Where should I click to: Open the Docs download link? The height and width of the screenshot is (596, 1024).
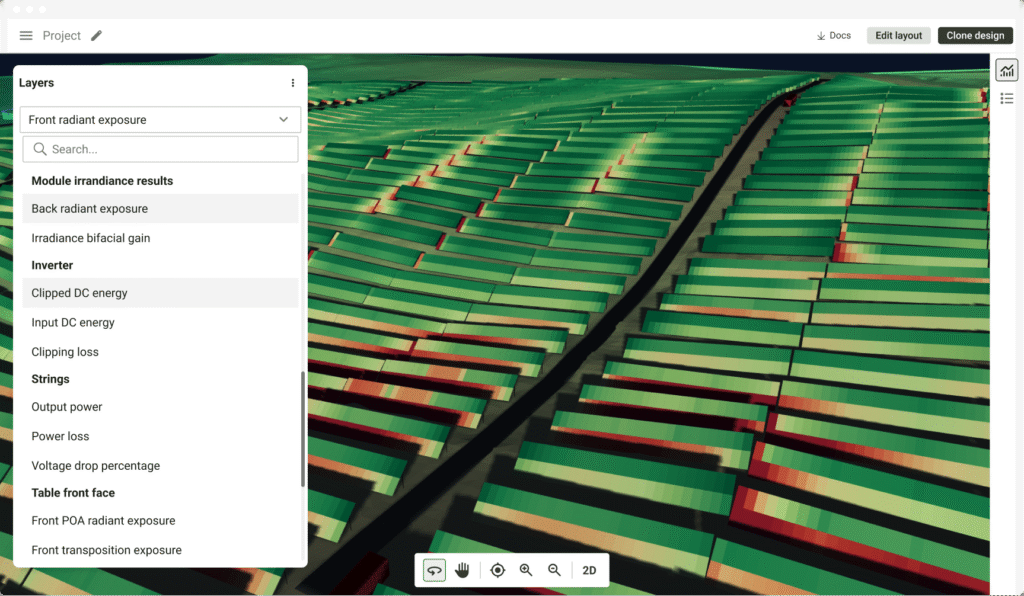click(x=834, y=36)
